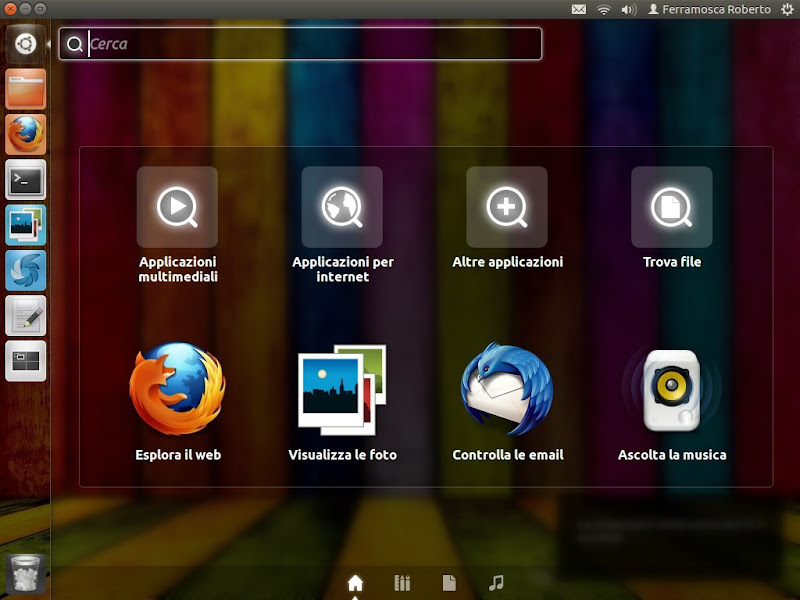Switch to the Music lens tab
This screenshot has height=600, width=800.
coord(496,583)
